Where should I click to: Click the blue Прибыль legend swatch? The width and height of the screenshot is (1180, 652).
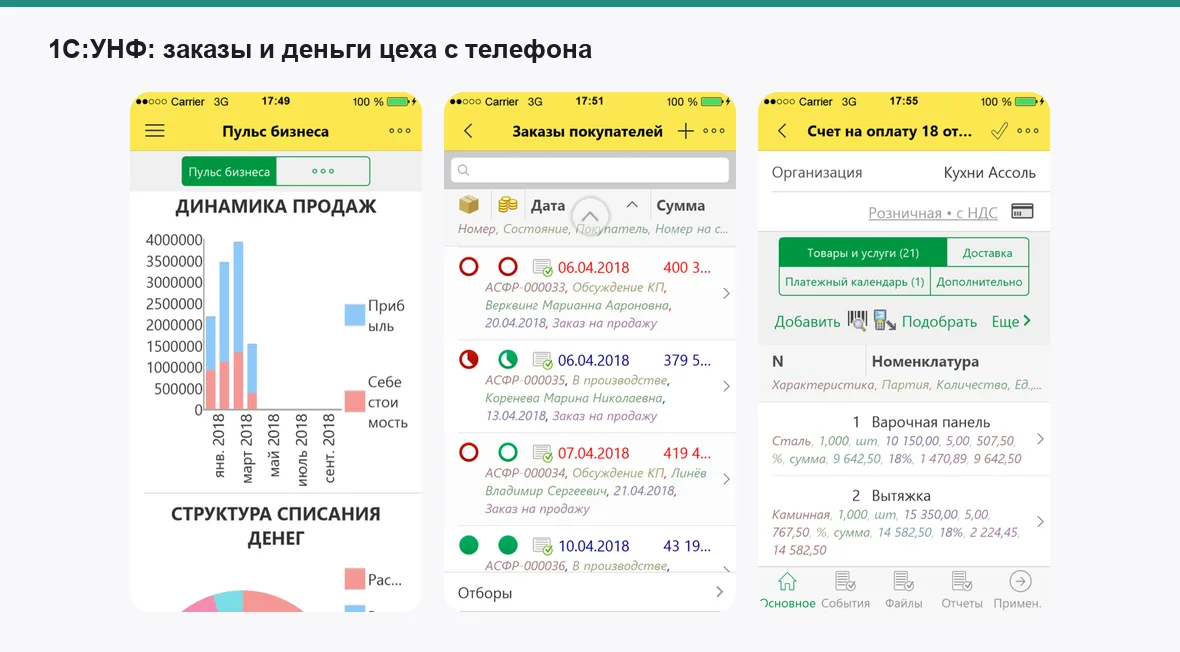coord(354,315)
